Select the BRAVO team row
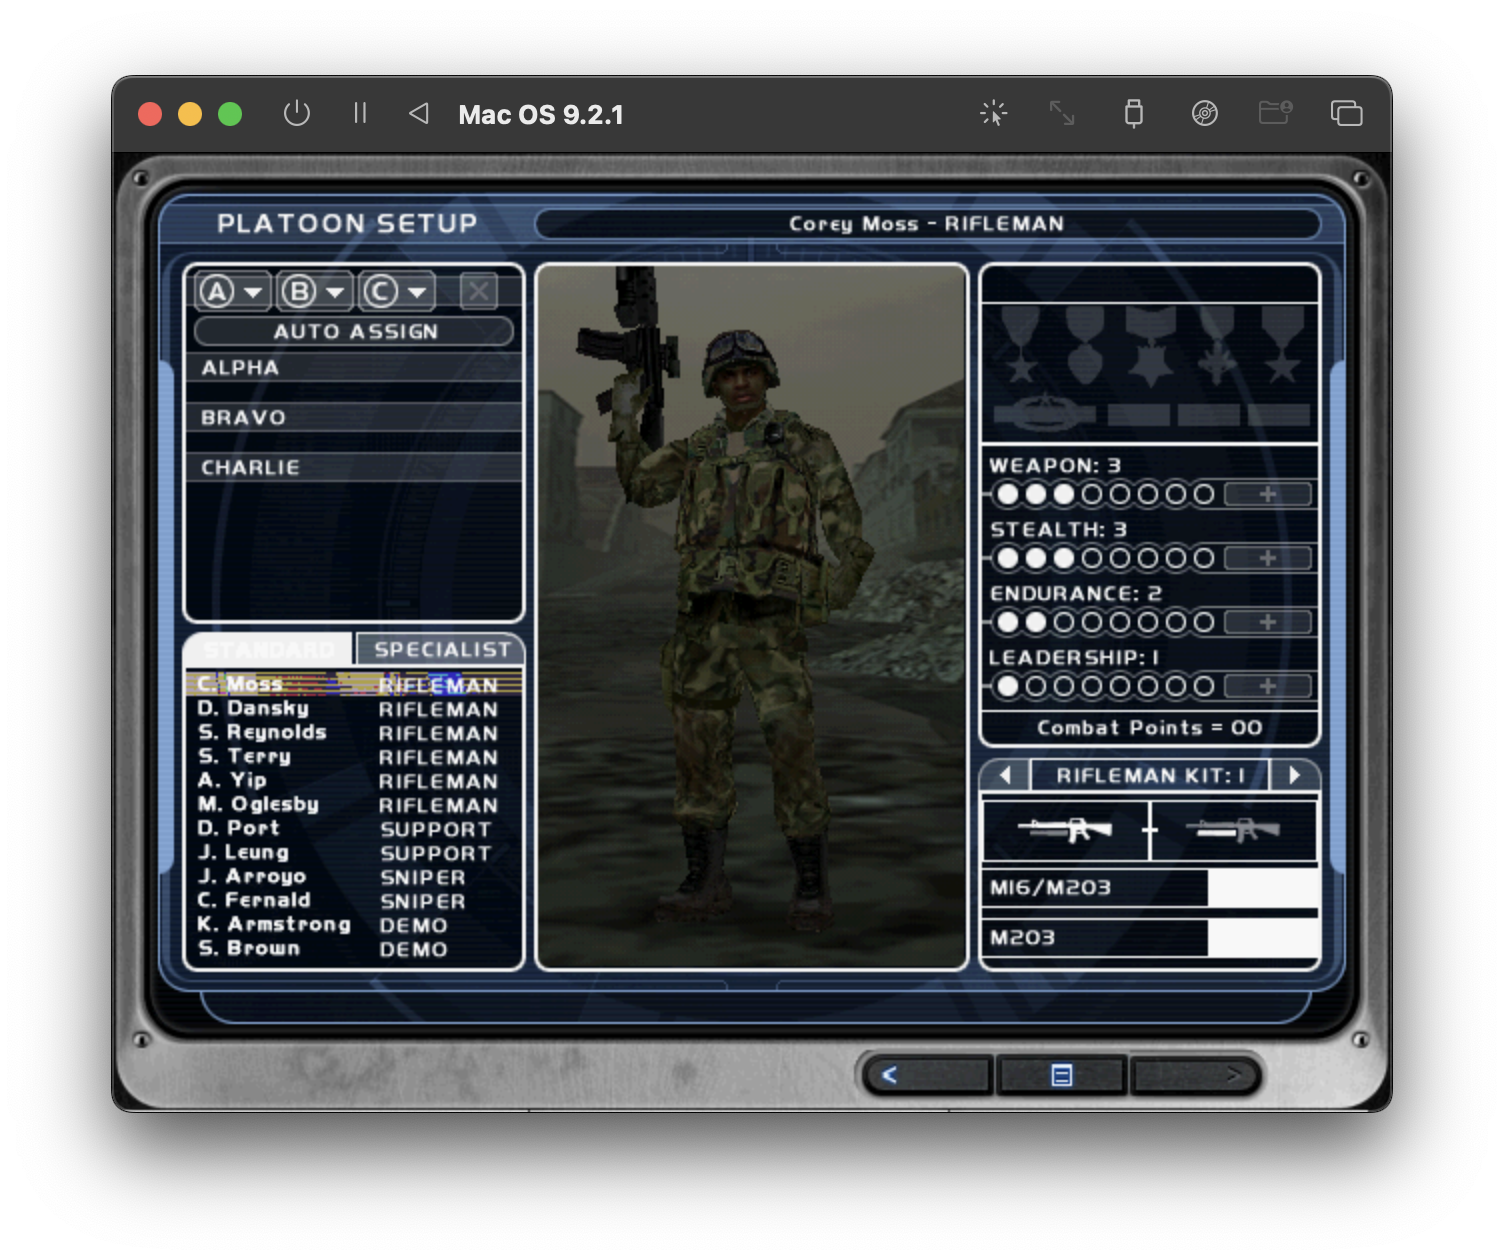This screenshot has height=1260, width=1504. pyautogui.click(x=354, y=417)
